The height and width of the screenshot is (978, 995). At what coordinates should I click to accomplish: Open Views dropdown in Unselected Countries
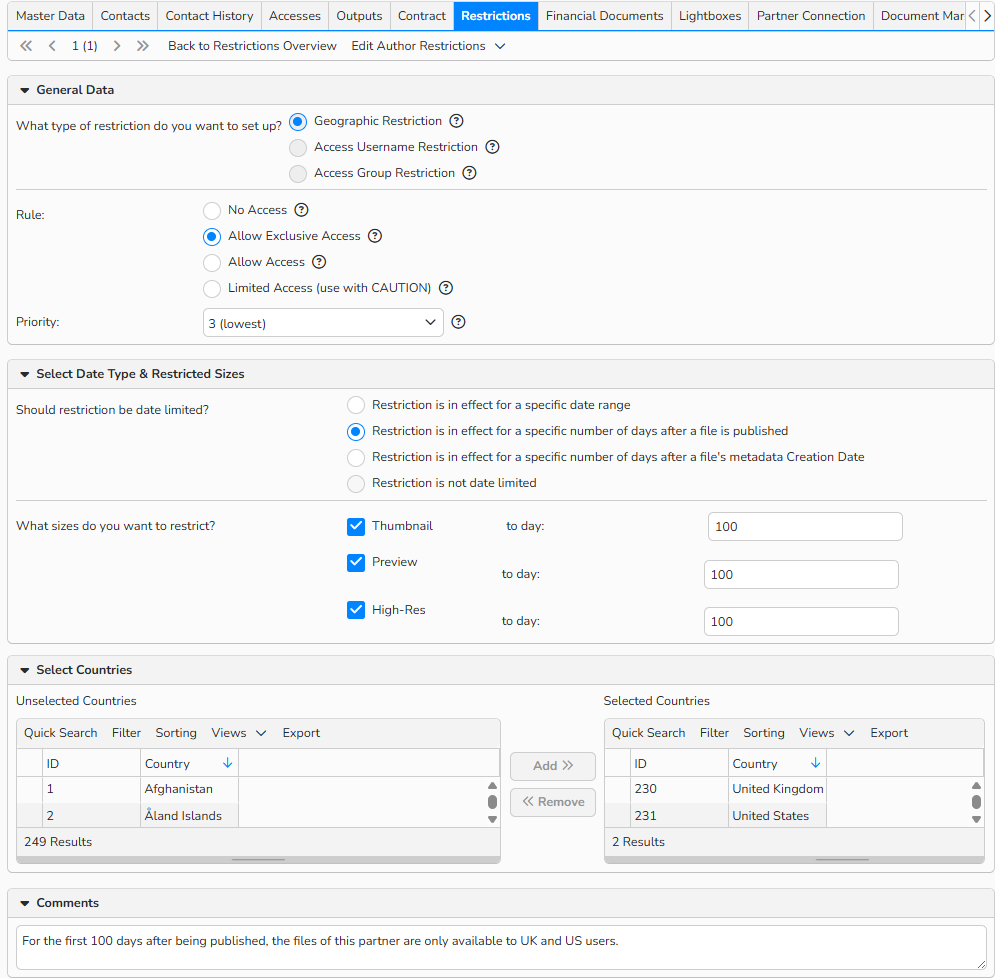click(x=239, y=733)
